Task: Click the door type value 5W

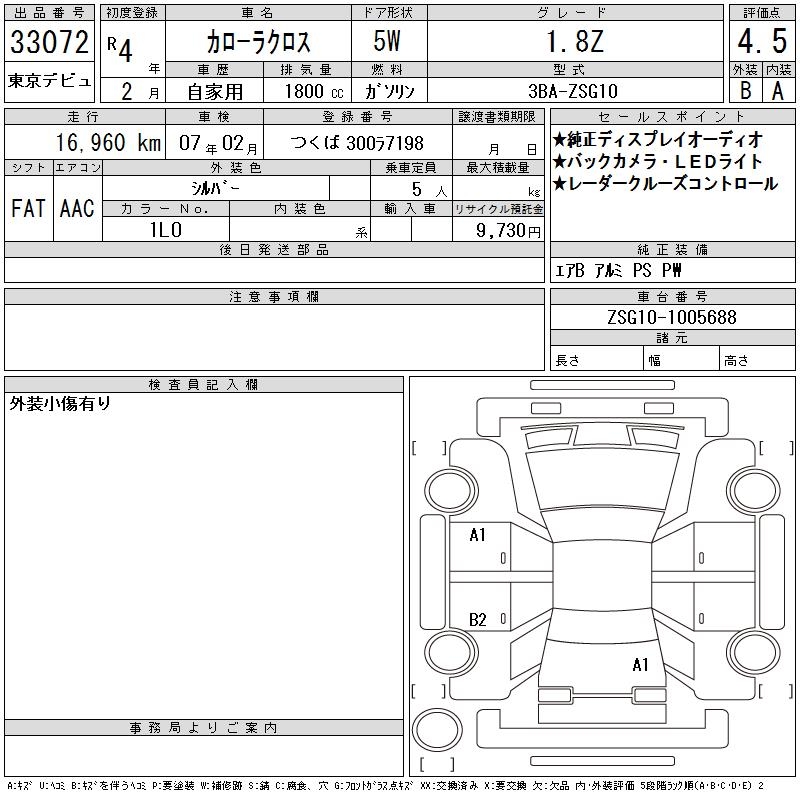Action: (x=387, y=41)
